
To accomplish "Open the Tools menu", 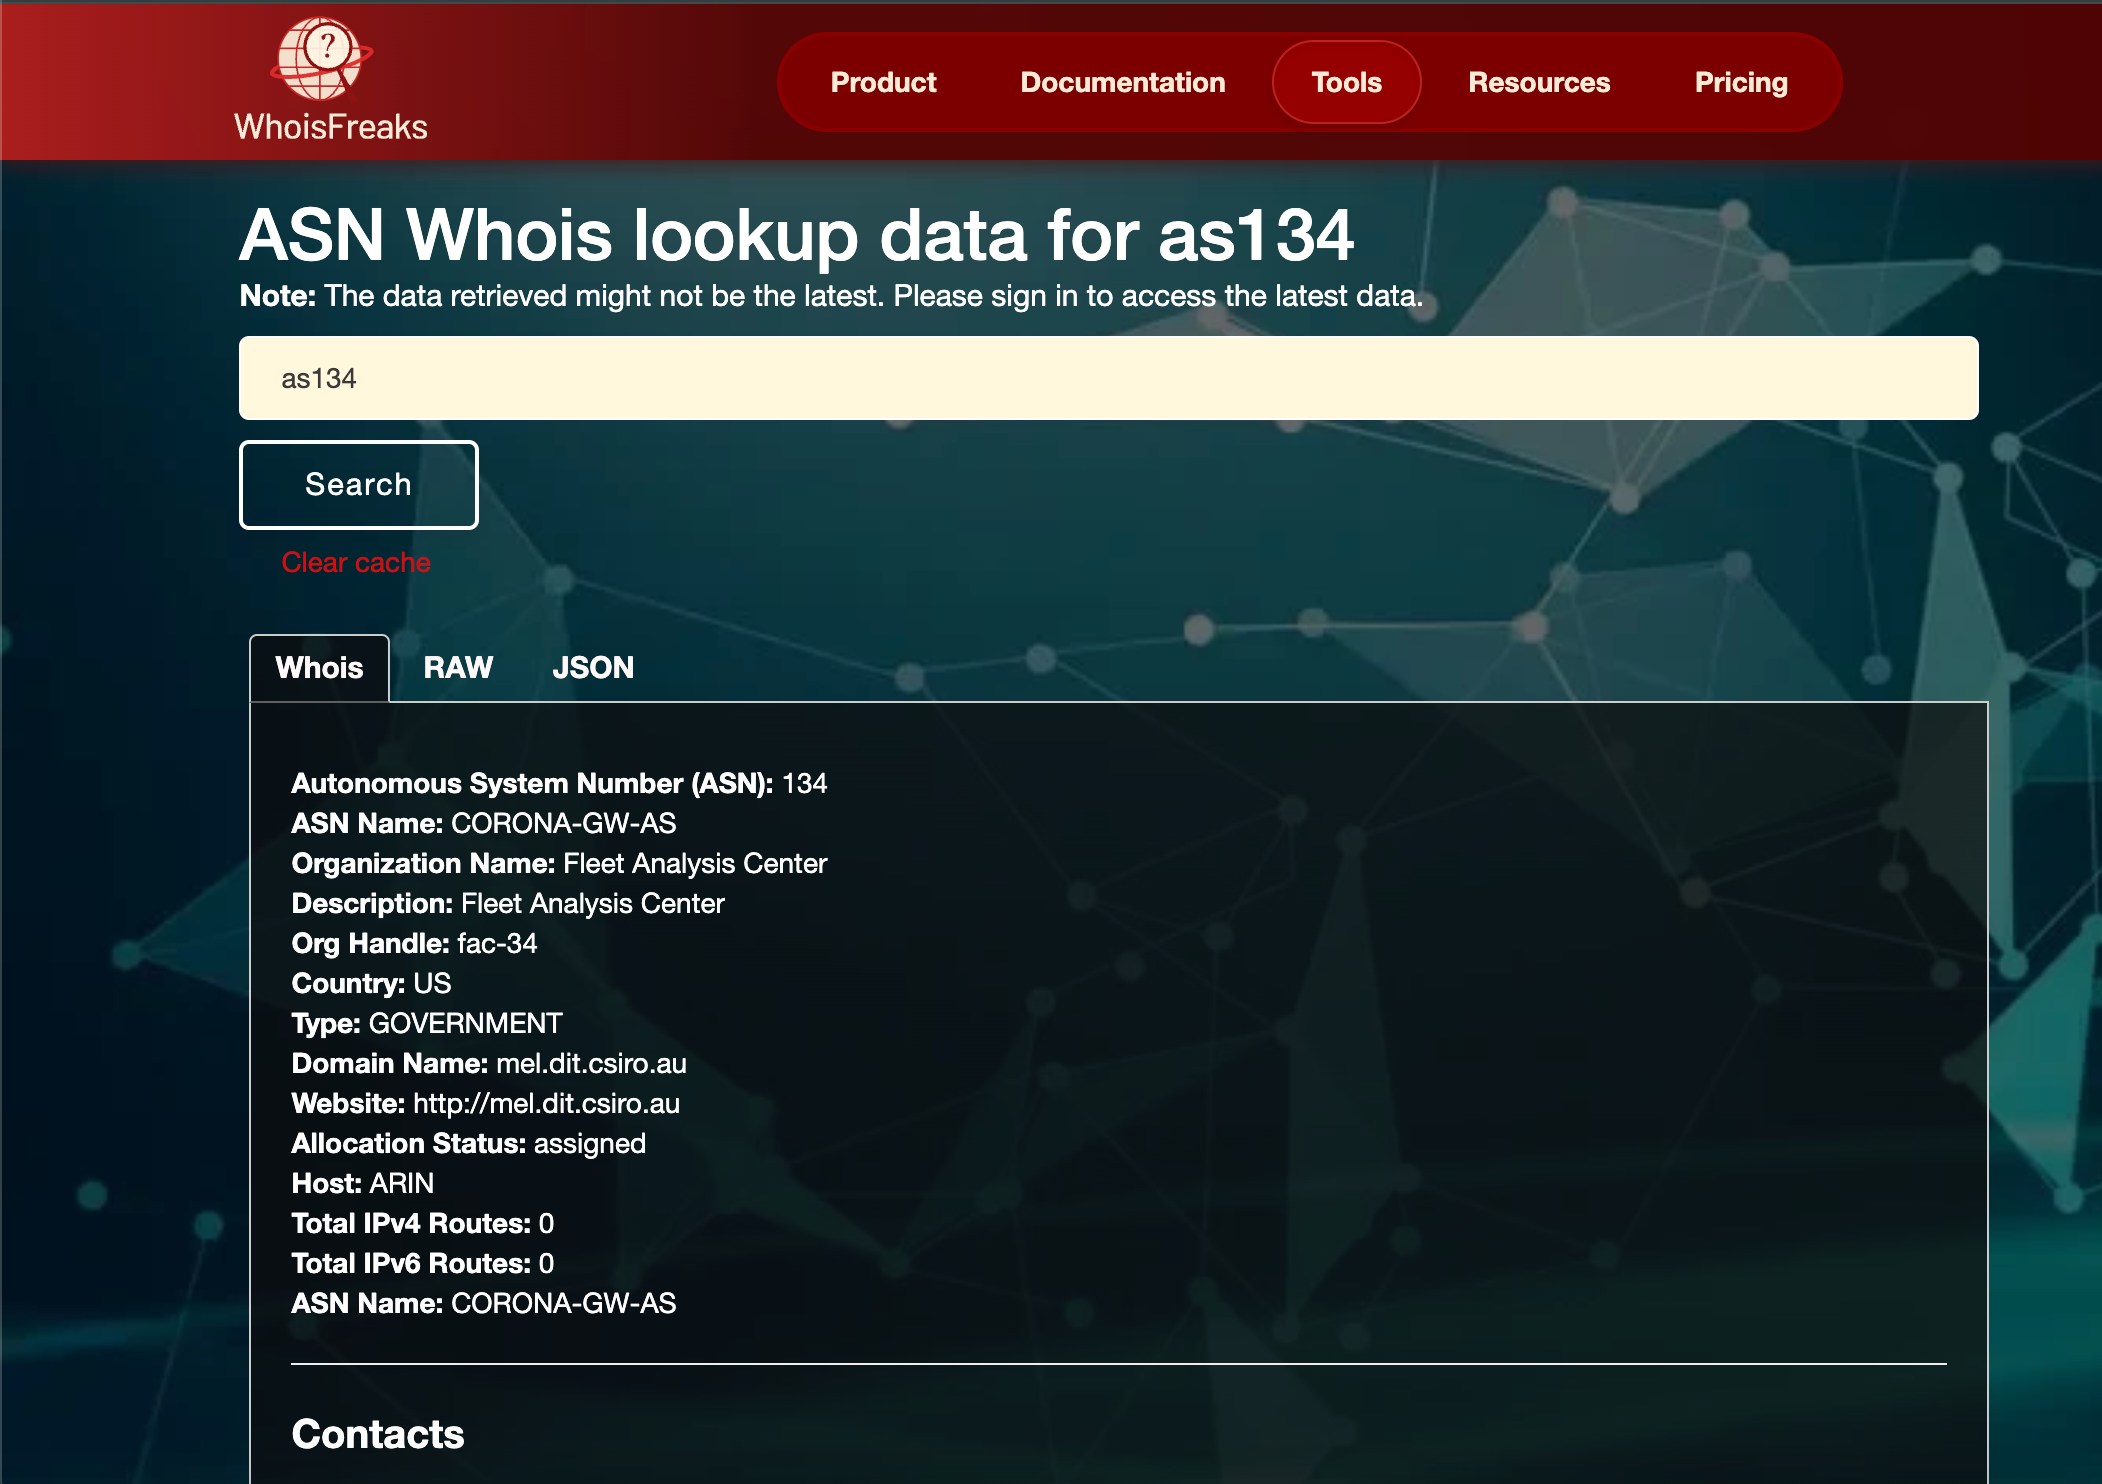I will click(1346, 82).
